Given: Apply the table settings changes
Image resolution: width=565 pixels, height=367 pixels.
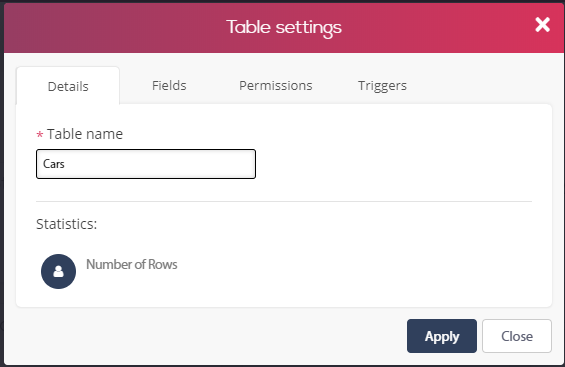Looking at the screenshot, I should [x=442, y=336].
